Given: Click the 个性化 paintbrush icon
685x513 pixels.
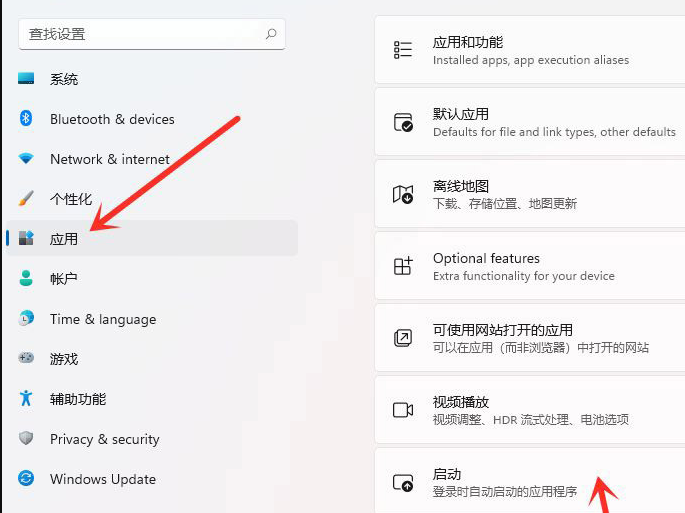Looking at the screenshot, I should [27, 199].
